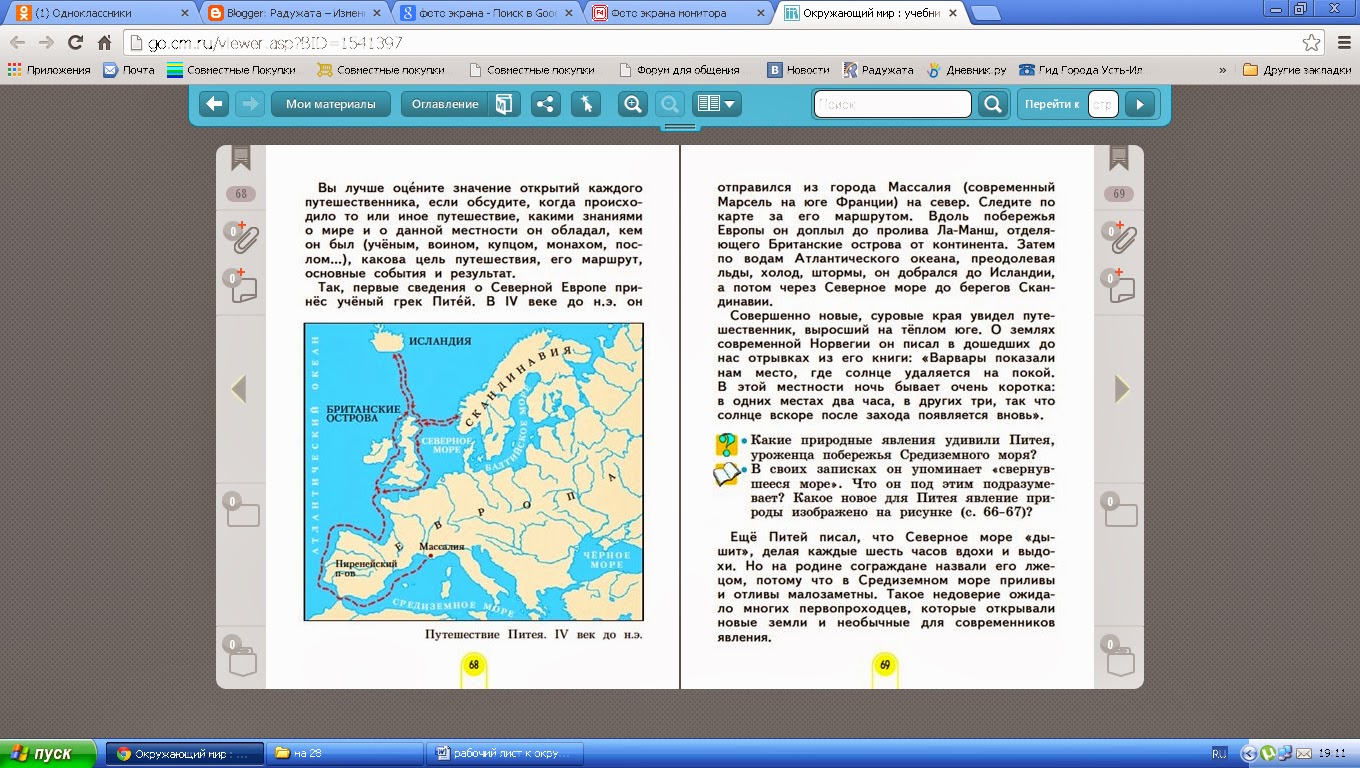Open the Оглавление table of contents

click(x=445, y=104)
